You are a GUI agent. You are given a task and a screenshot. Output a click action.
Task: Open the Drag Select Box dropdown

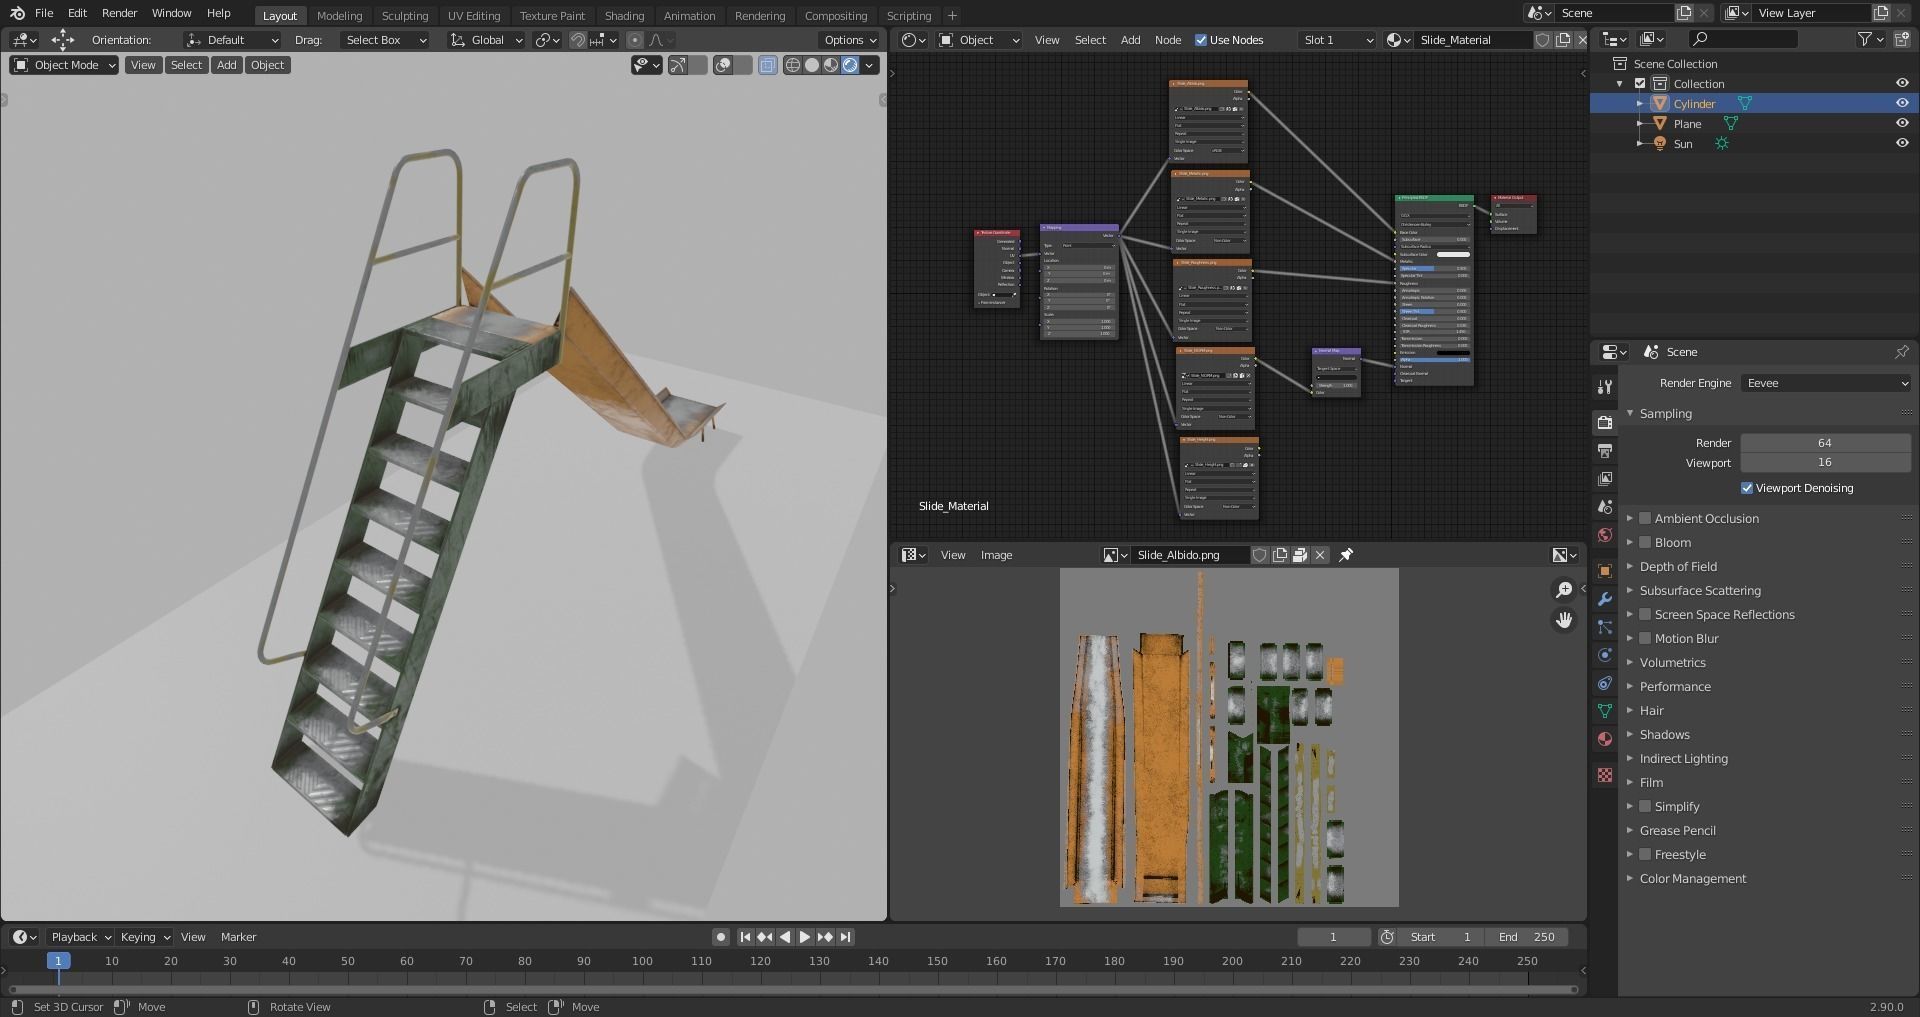(384, 40)
